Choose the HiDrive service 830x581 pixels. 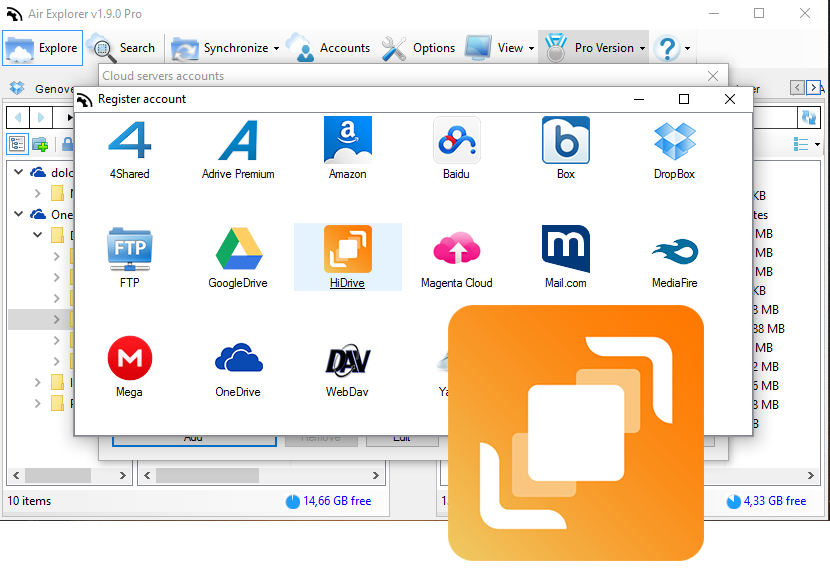(x=347, y=257)
